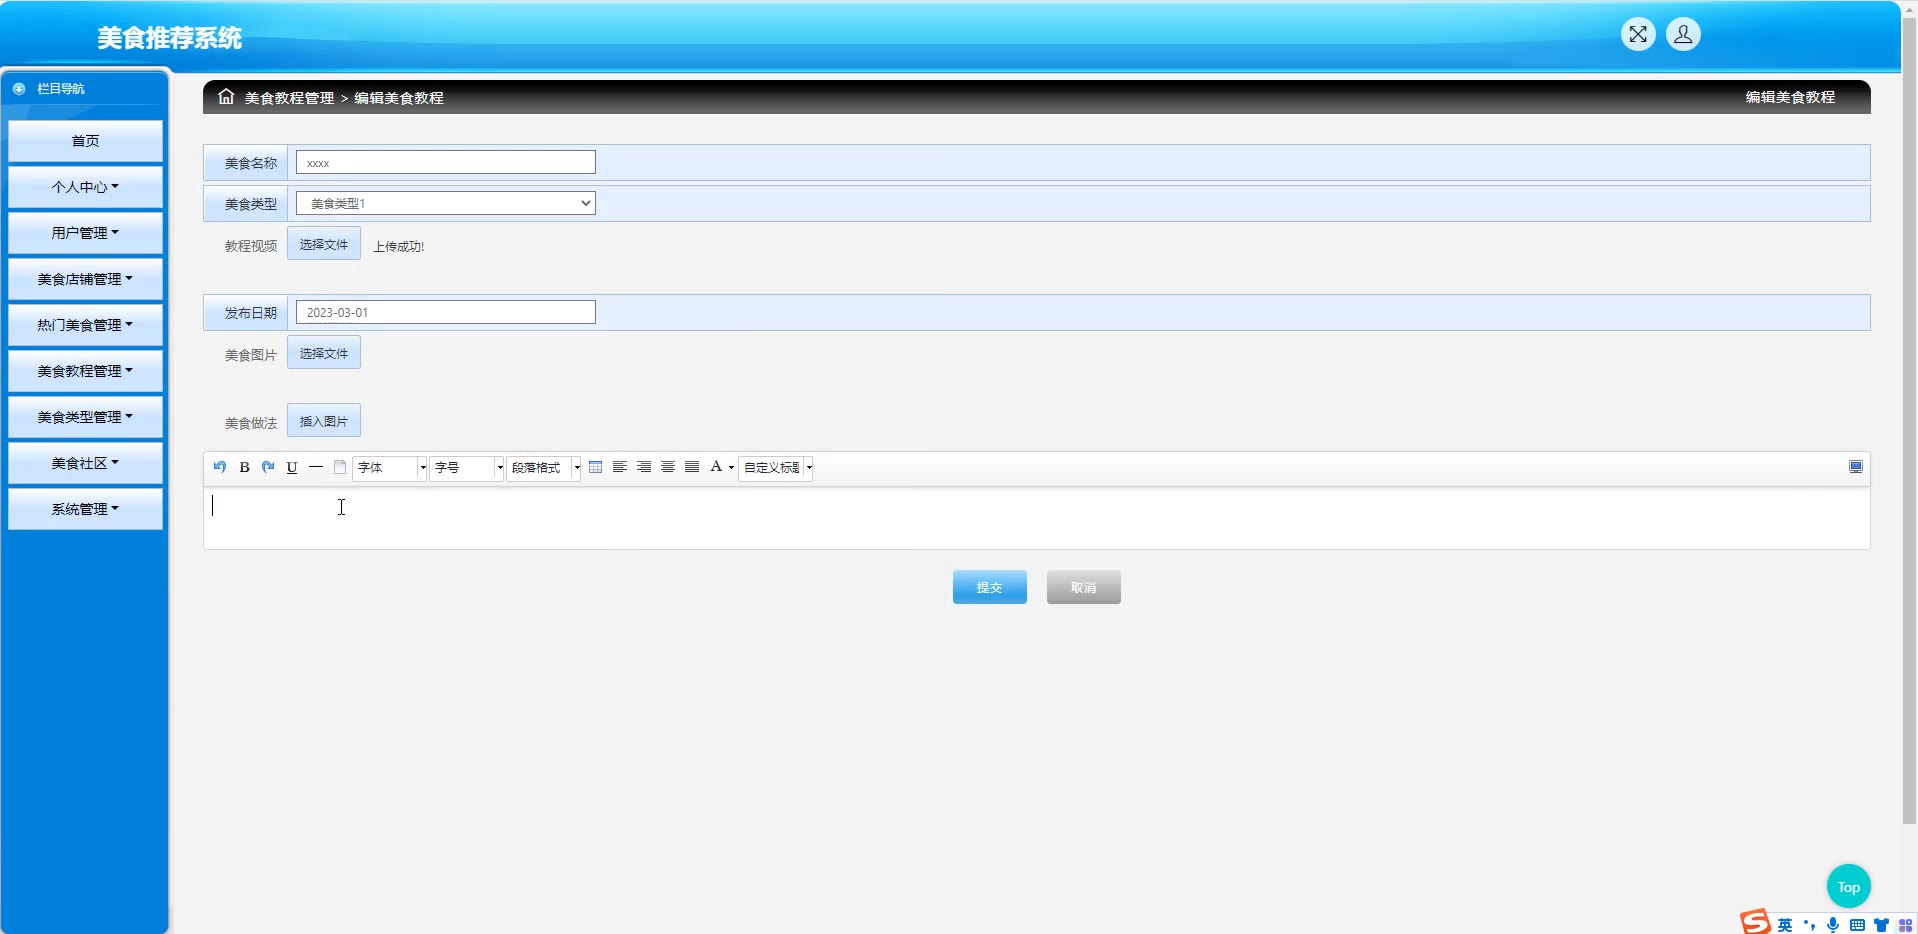
Task: Click the 上传成功! status text
Action: [x=399, y=247]
